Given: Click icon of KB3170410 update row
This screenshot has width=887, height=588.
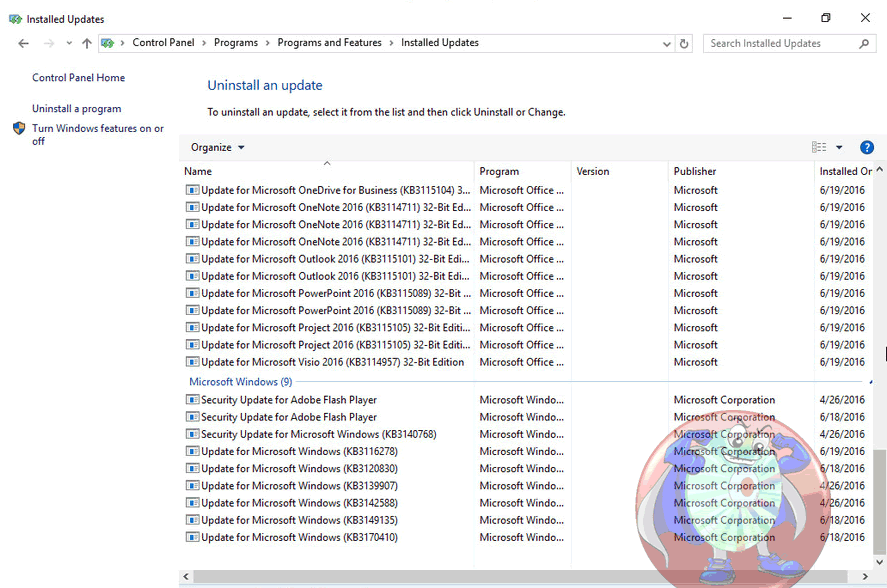Looking at the screenshot, I should [x=192, y=537].
